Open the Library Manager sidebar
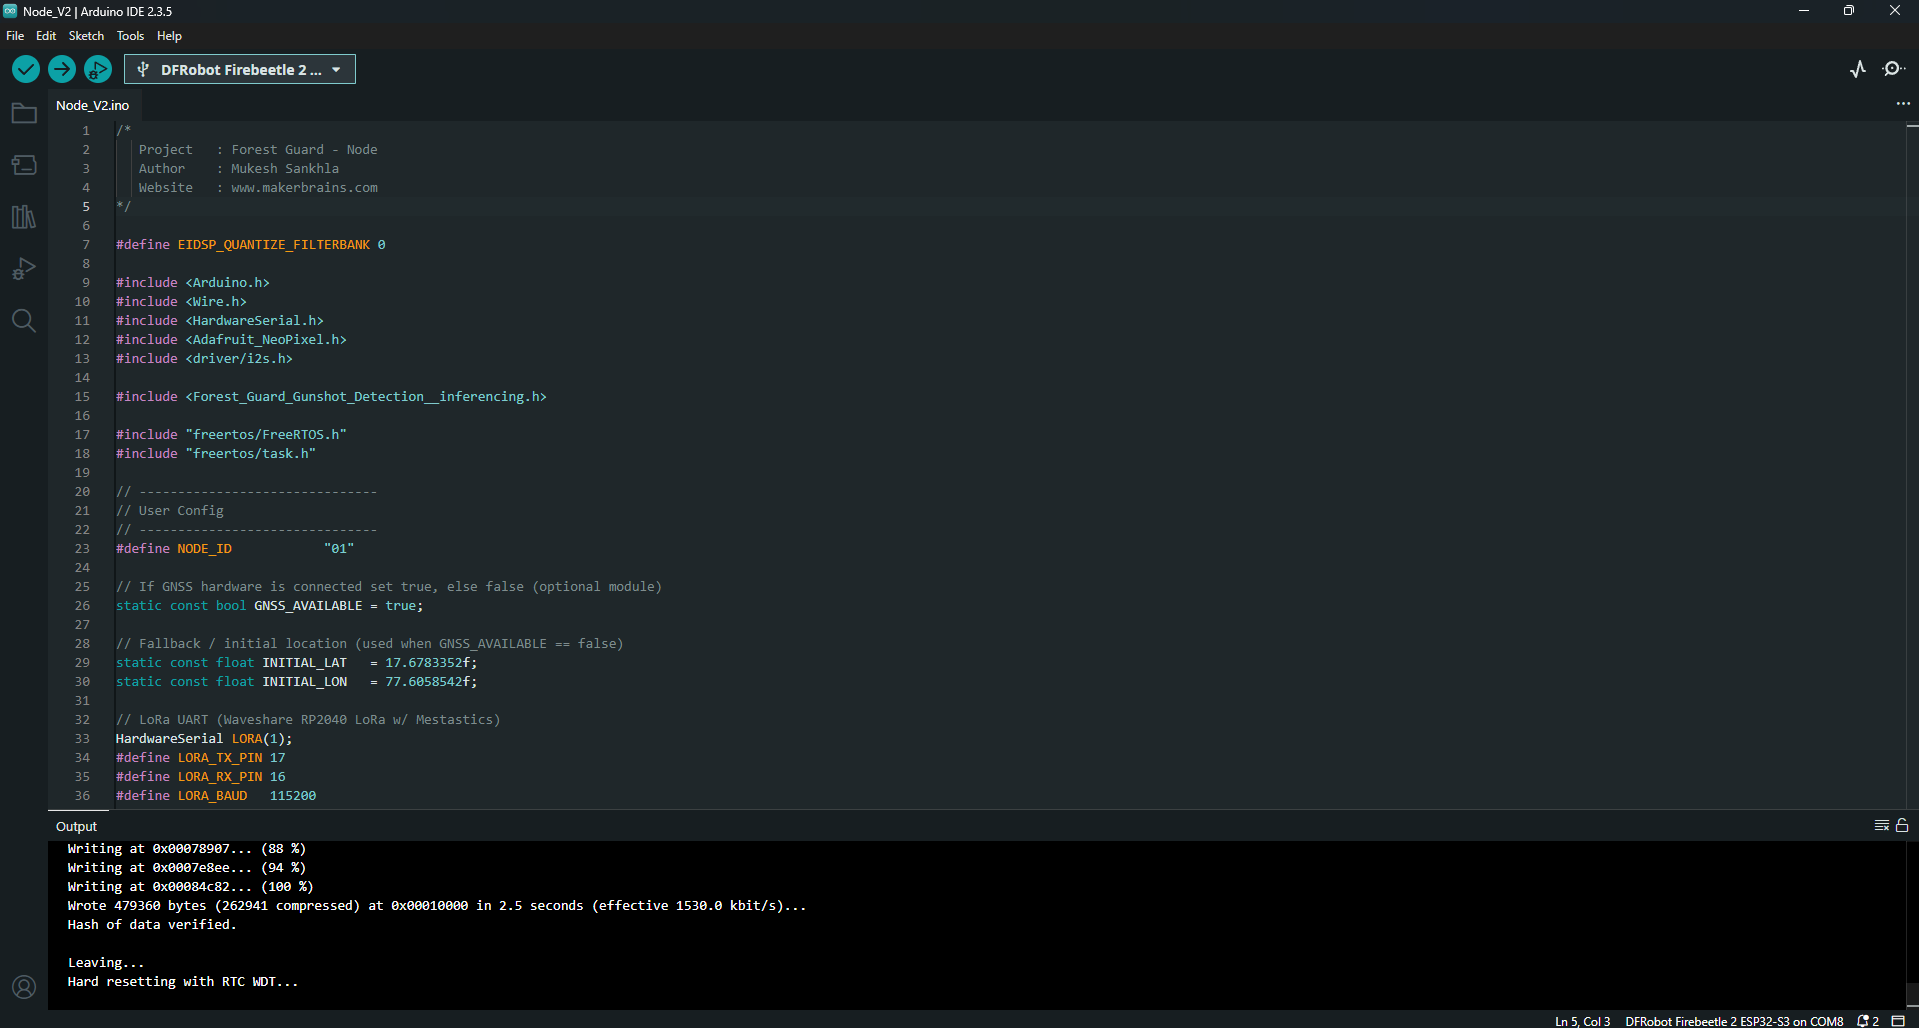This screenshot has height=1028, width=1919. [24, 217]
